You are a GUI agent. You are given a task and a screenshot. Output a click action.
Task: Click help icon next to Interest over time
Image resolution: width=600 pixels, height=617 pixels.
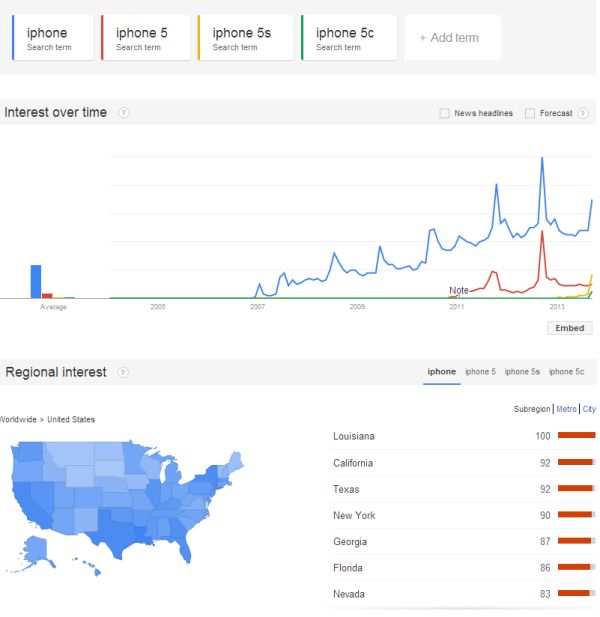pyautogui.click(x=124, y=113)
